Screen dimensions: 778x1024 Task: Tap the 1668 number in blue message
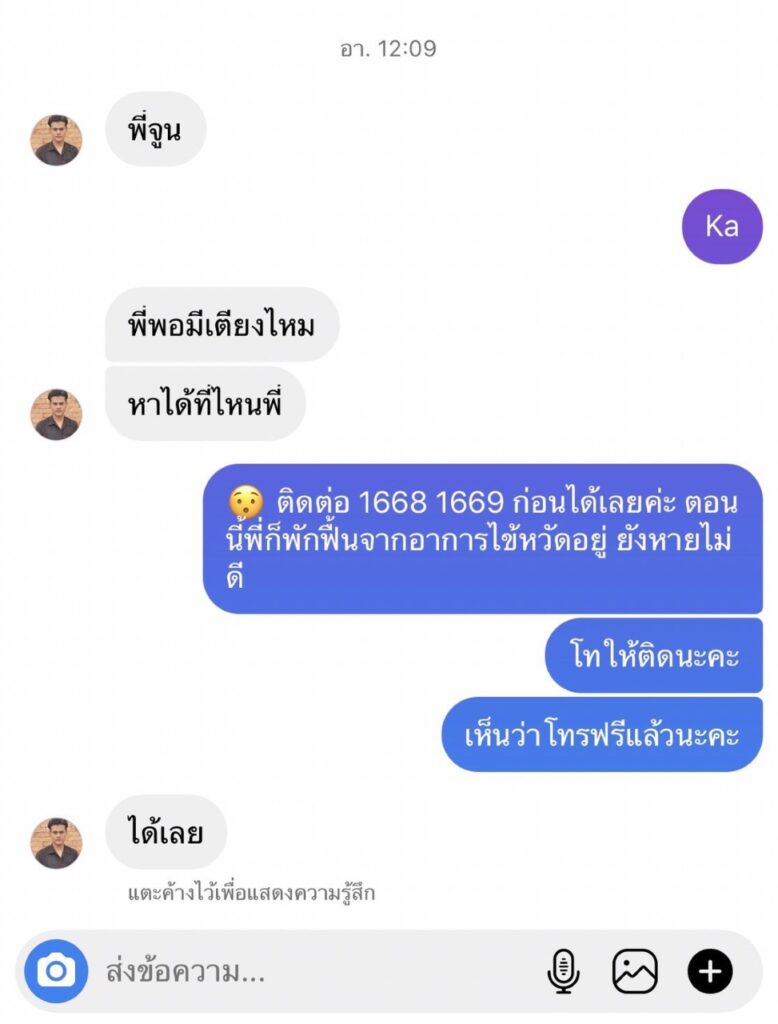392,502
